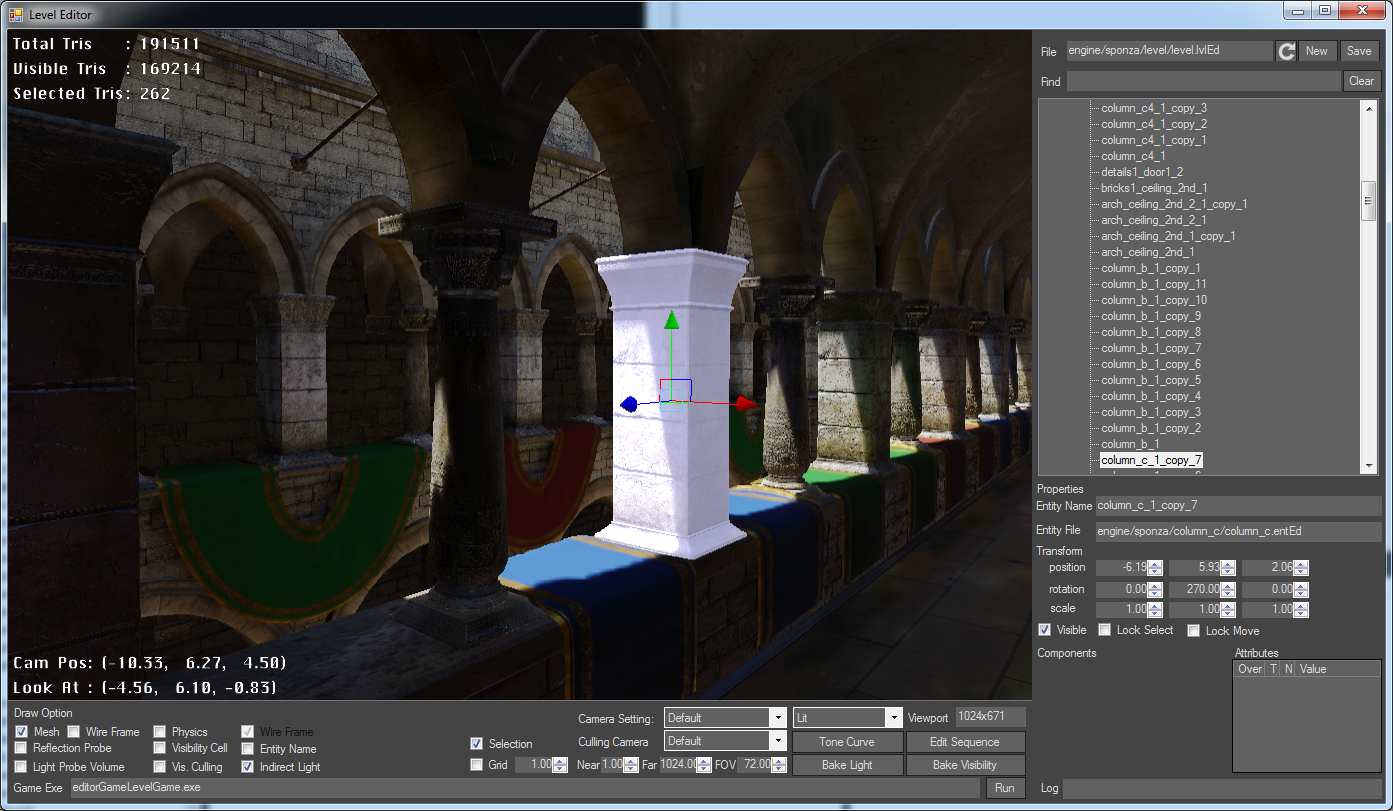Screen dimensions: 1393x811
Task: Click the green up arrow of the transform gizmo
Action: (x=672, y=319)
